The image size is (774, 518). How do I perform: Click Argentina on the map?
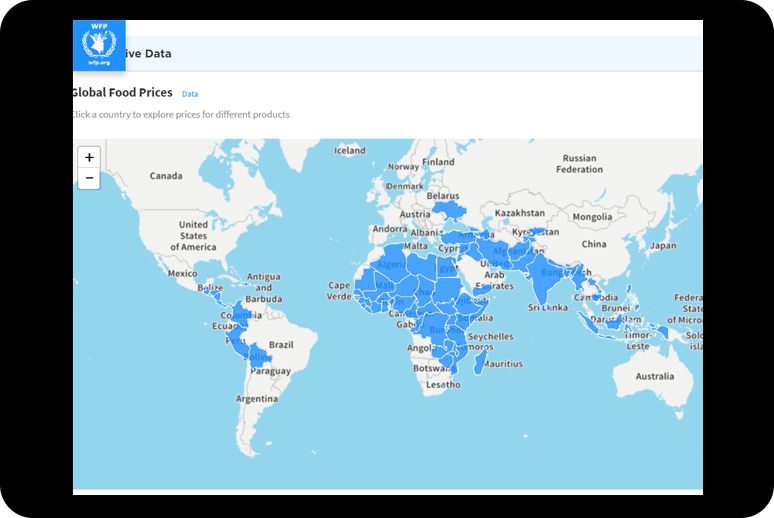click(256, 398)
